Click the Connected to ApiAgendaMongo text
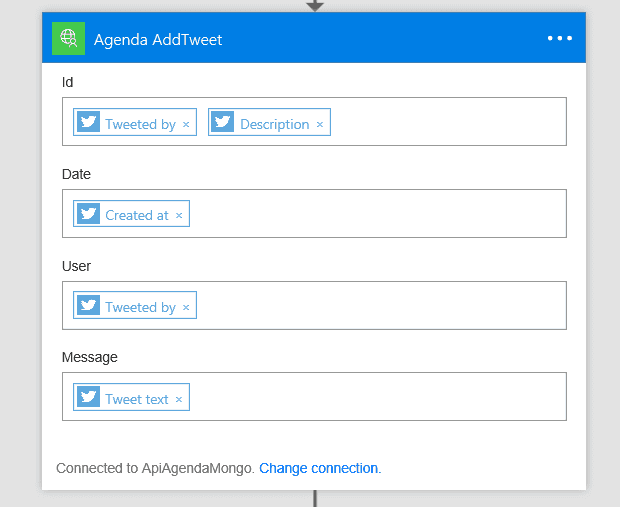This screenshot has height=507, width=620. pyautogui.click(x=155, y=468)
